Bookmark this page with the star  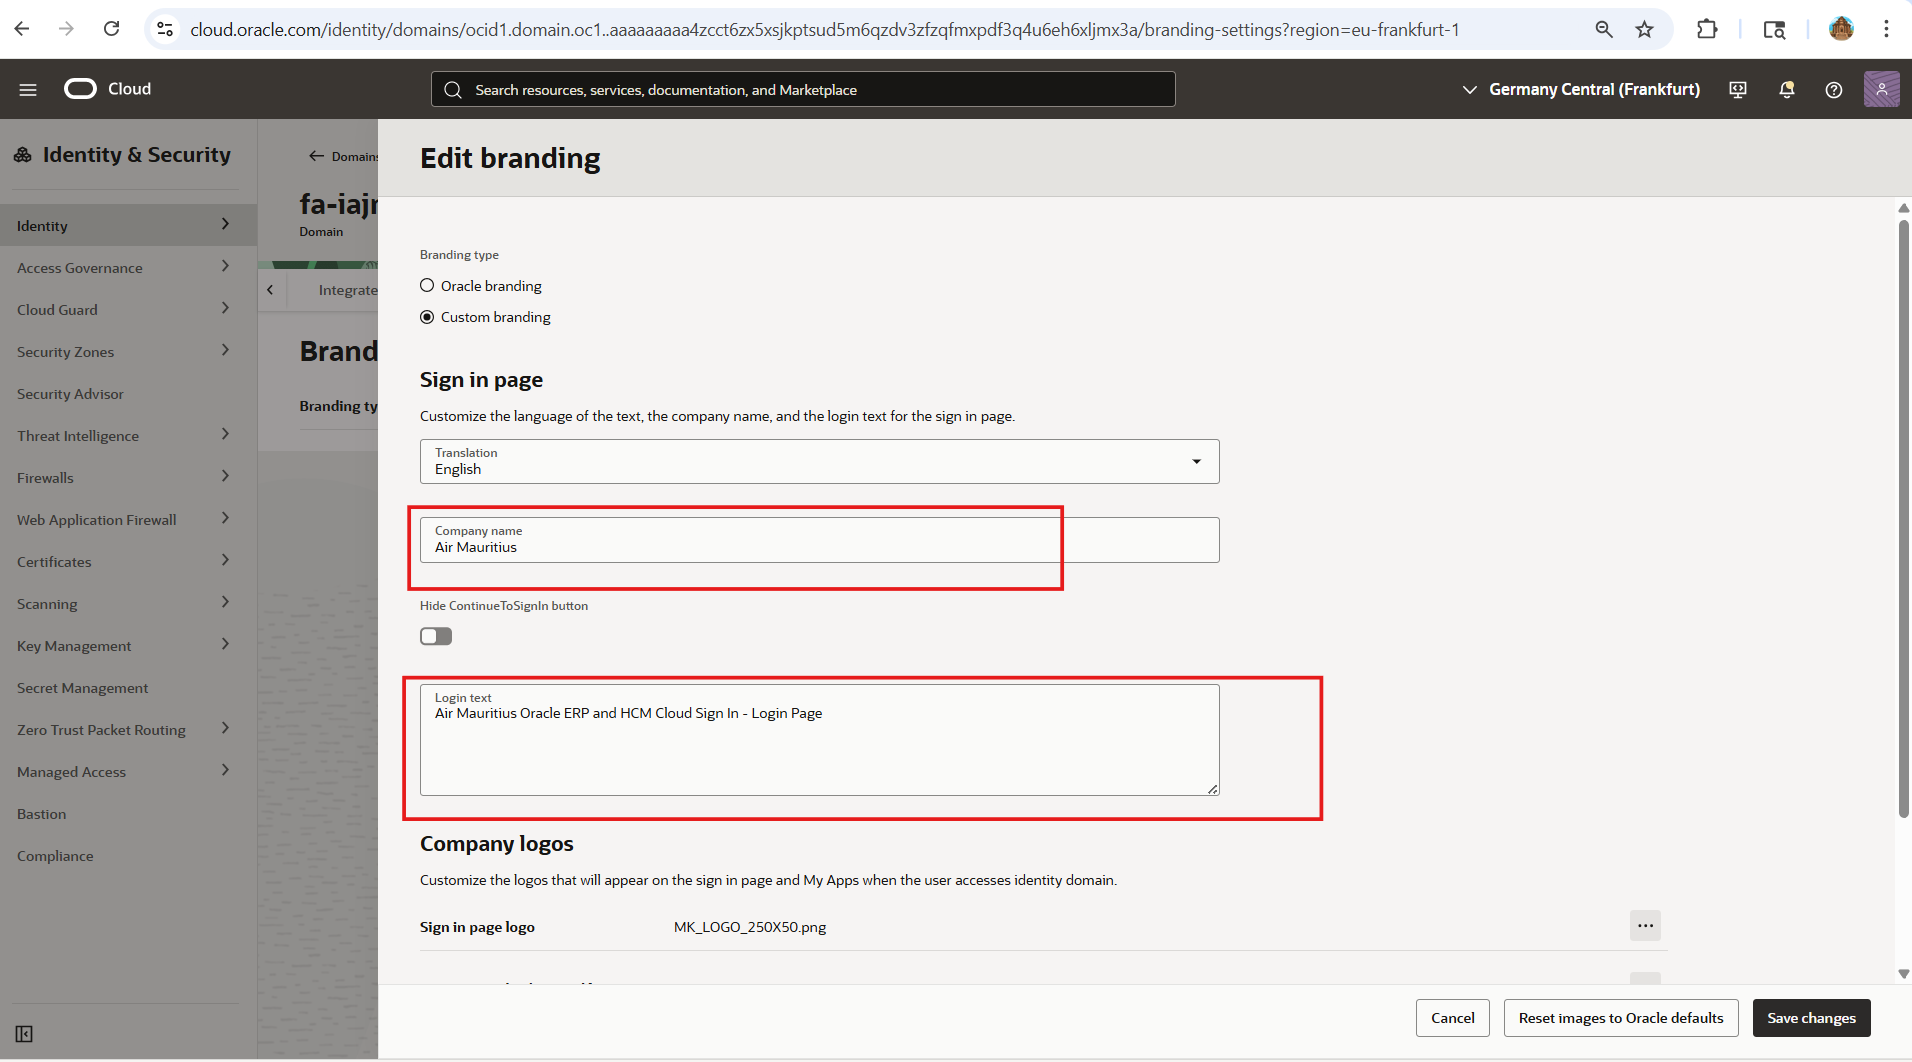[1644, 29]
